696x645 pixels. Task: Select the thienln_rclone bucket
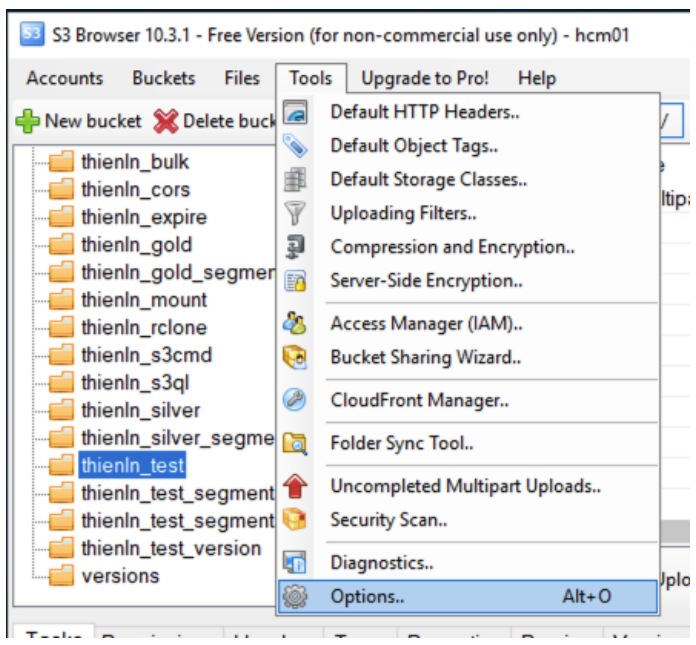[144, 327]
